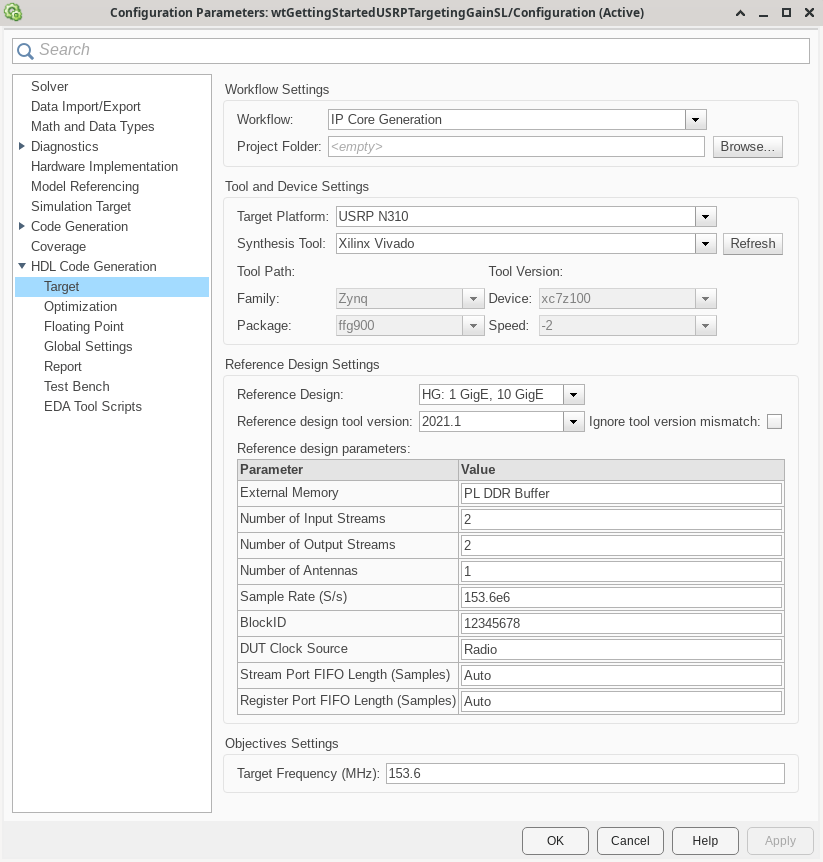The height and width of the screenshot is (862, 823).
Task: Click the Value column header
Action: tap(621, 469)
